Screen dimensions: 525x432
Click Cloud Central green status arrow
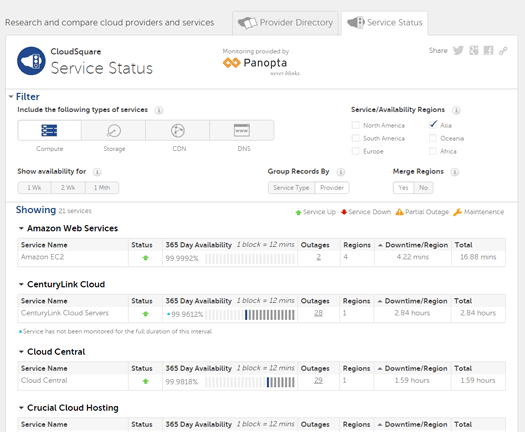click(145, 381)
